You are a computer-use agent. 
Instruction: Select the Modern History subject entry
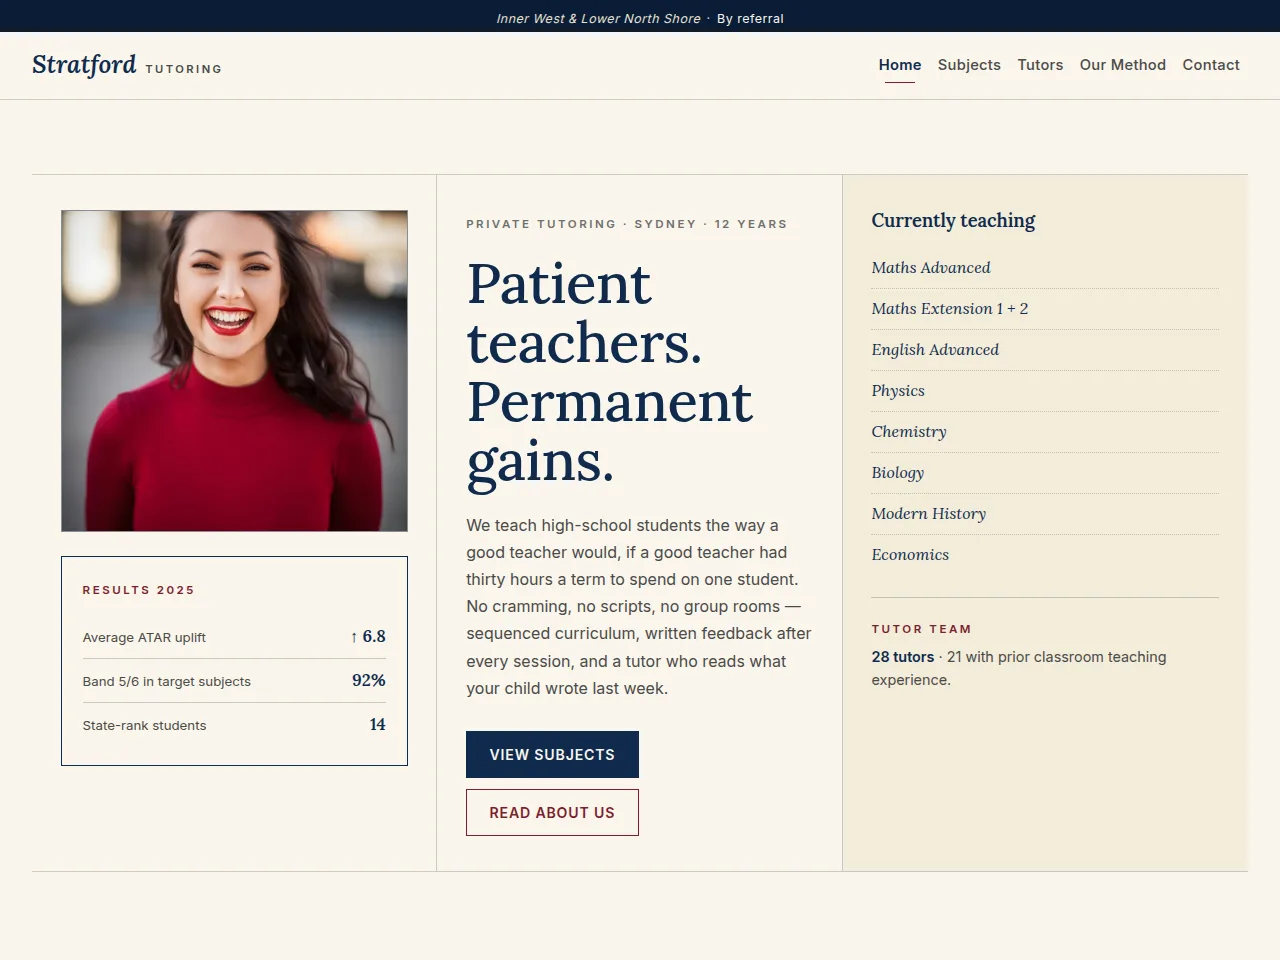(x=1045, y=514)
